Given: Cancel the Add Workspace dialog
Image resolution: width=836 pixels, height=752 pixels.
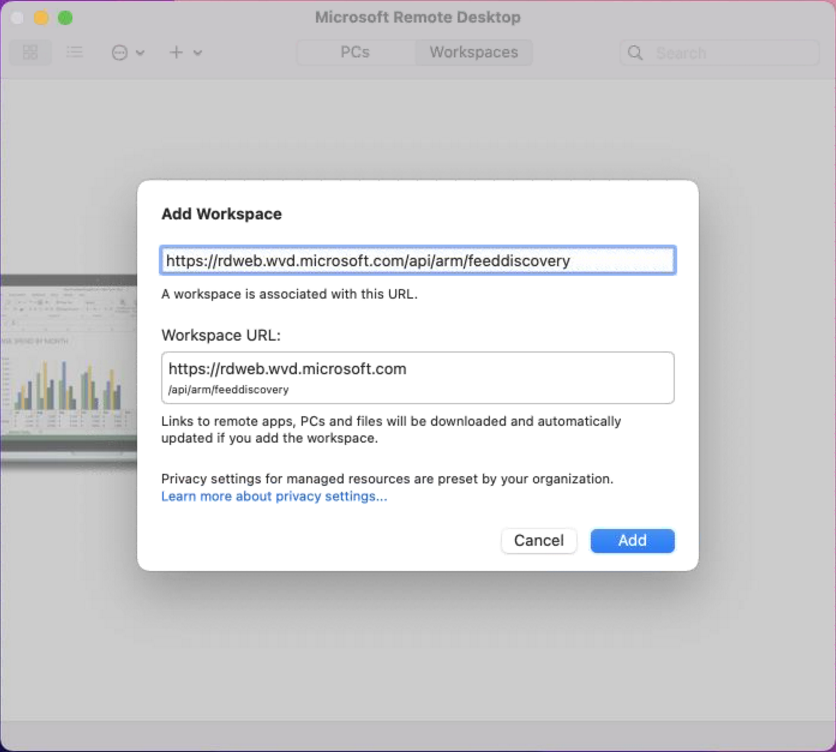Looking at the screenshot, I should pyautogui.click(x=538, y=540).
